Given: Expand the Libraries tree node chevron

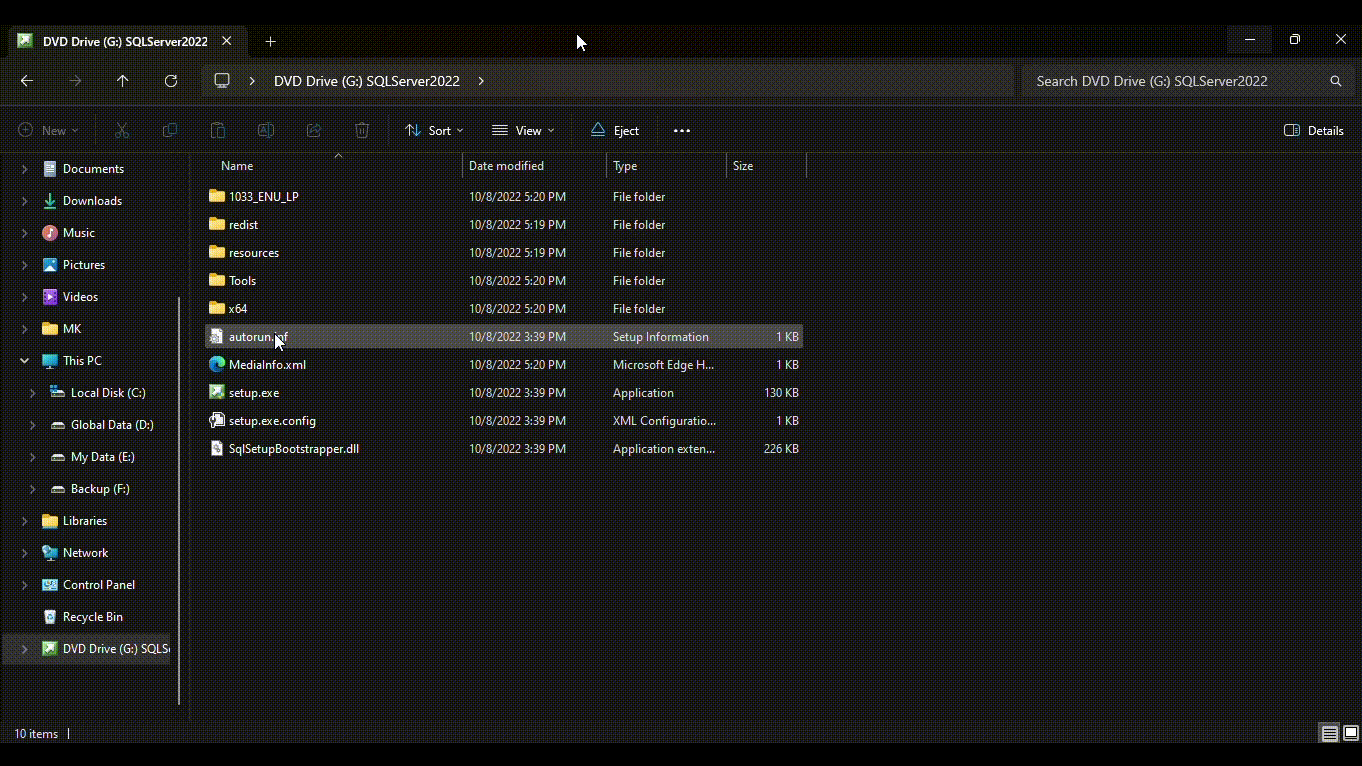Looking at the screenshot, I should [25, 521].
